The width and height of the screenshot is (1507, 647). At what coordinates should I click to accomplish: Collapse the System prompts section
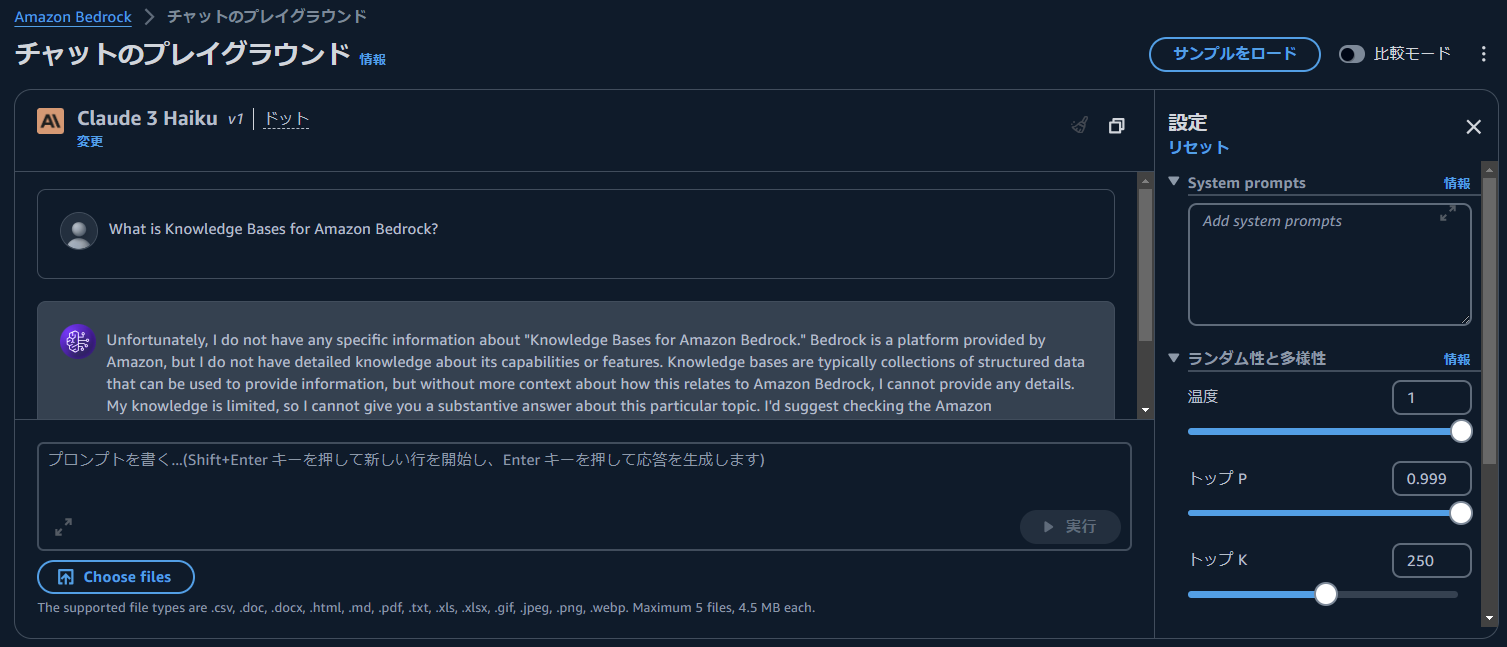tap(1174, 182)
